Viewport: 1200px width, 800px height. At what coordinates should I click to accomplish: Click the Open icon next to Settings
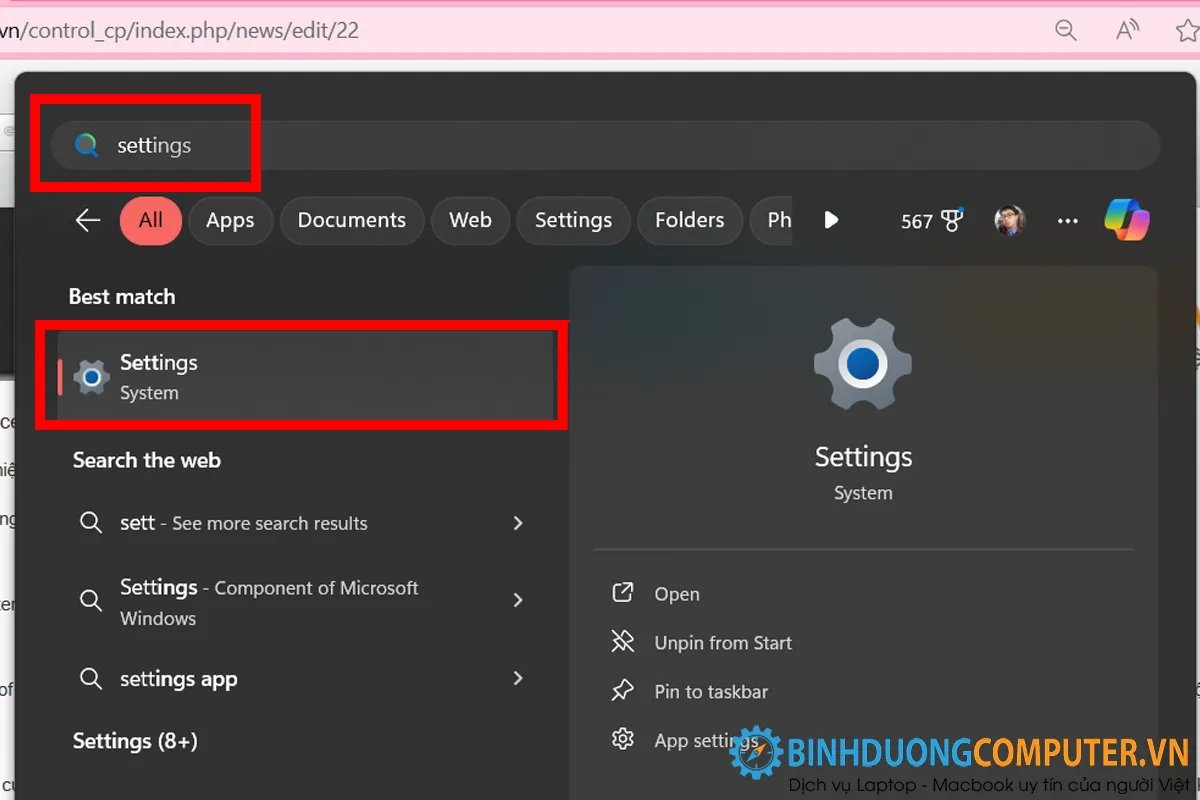[x=623, y=592]
